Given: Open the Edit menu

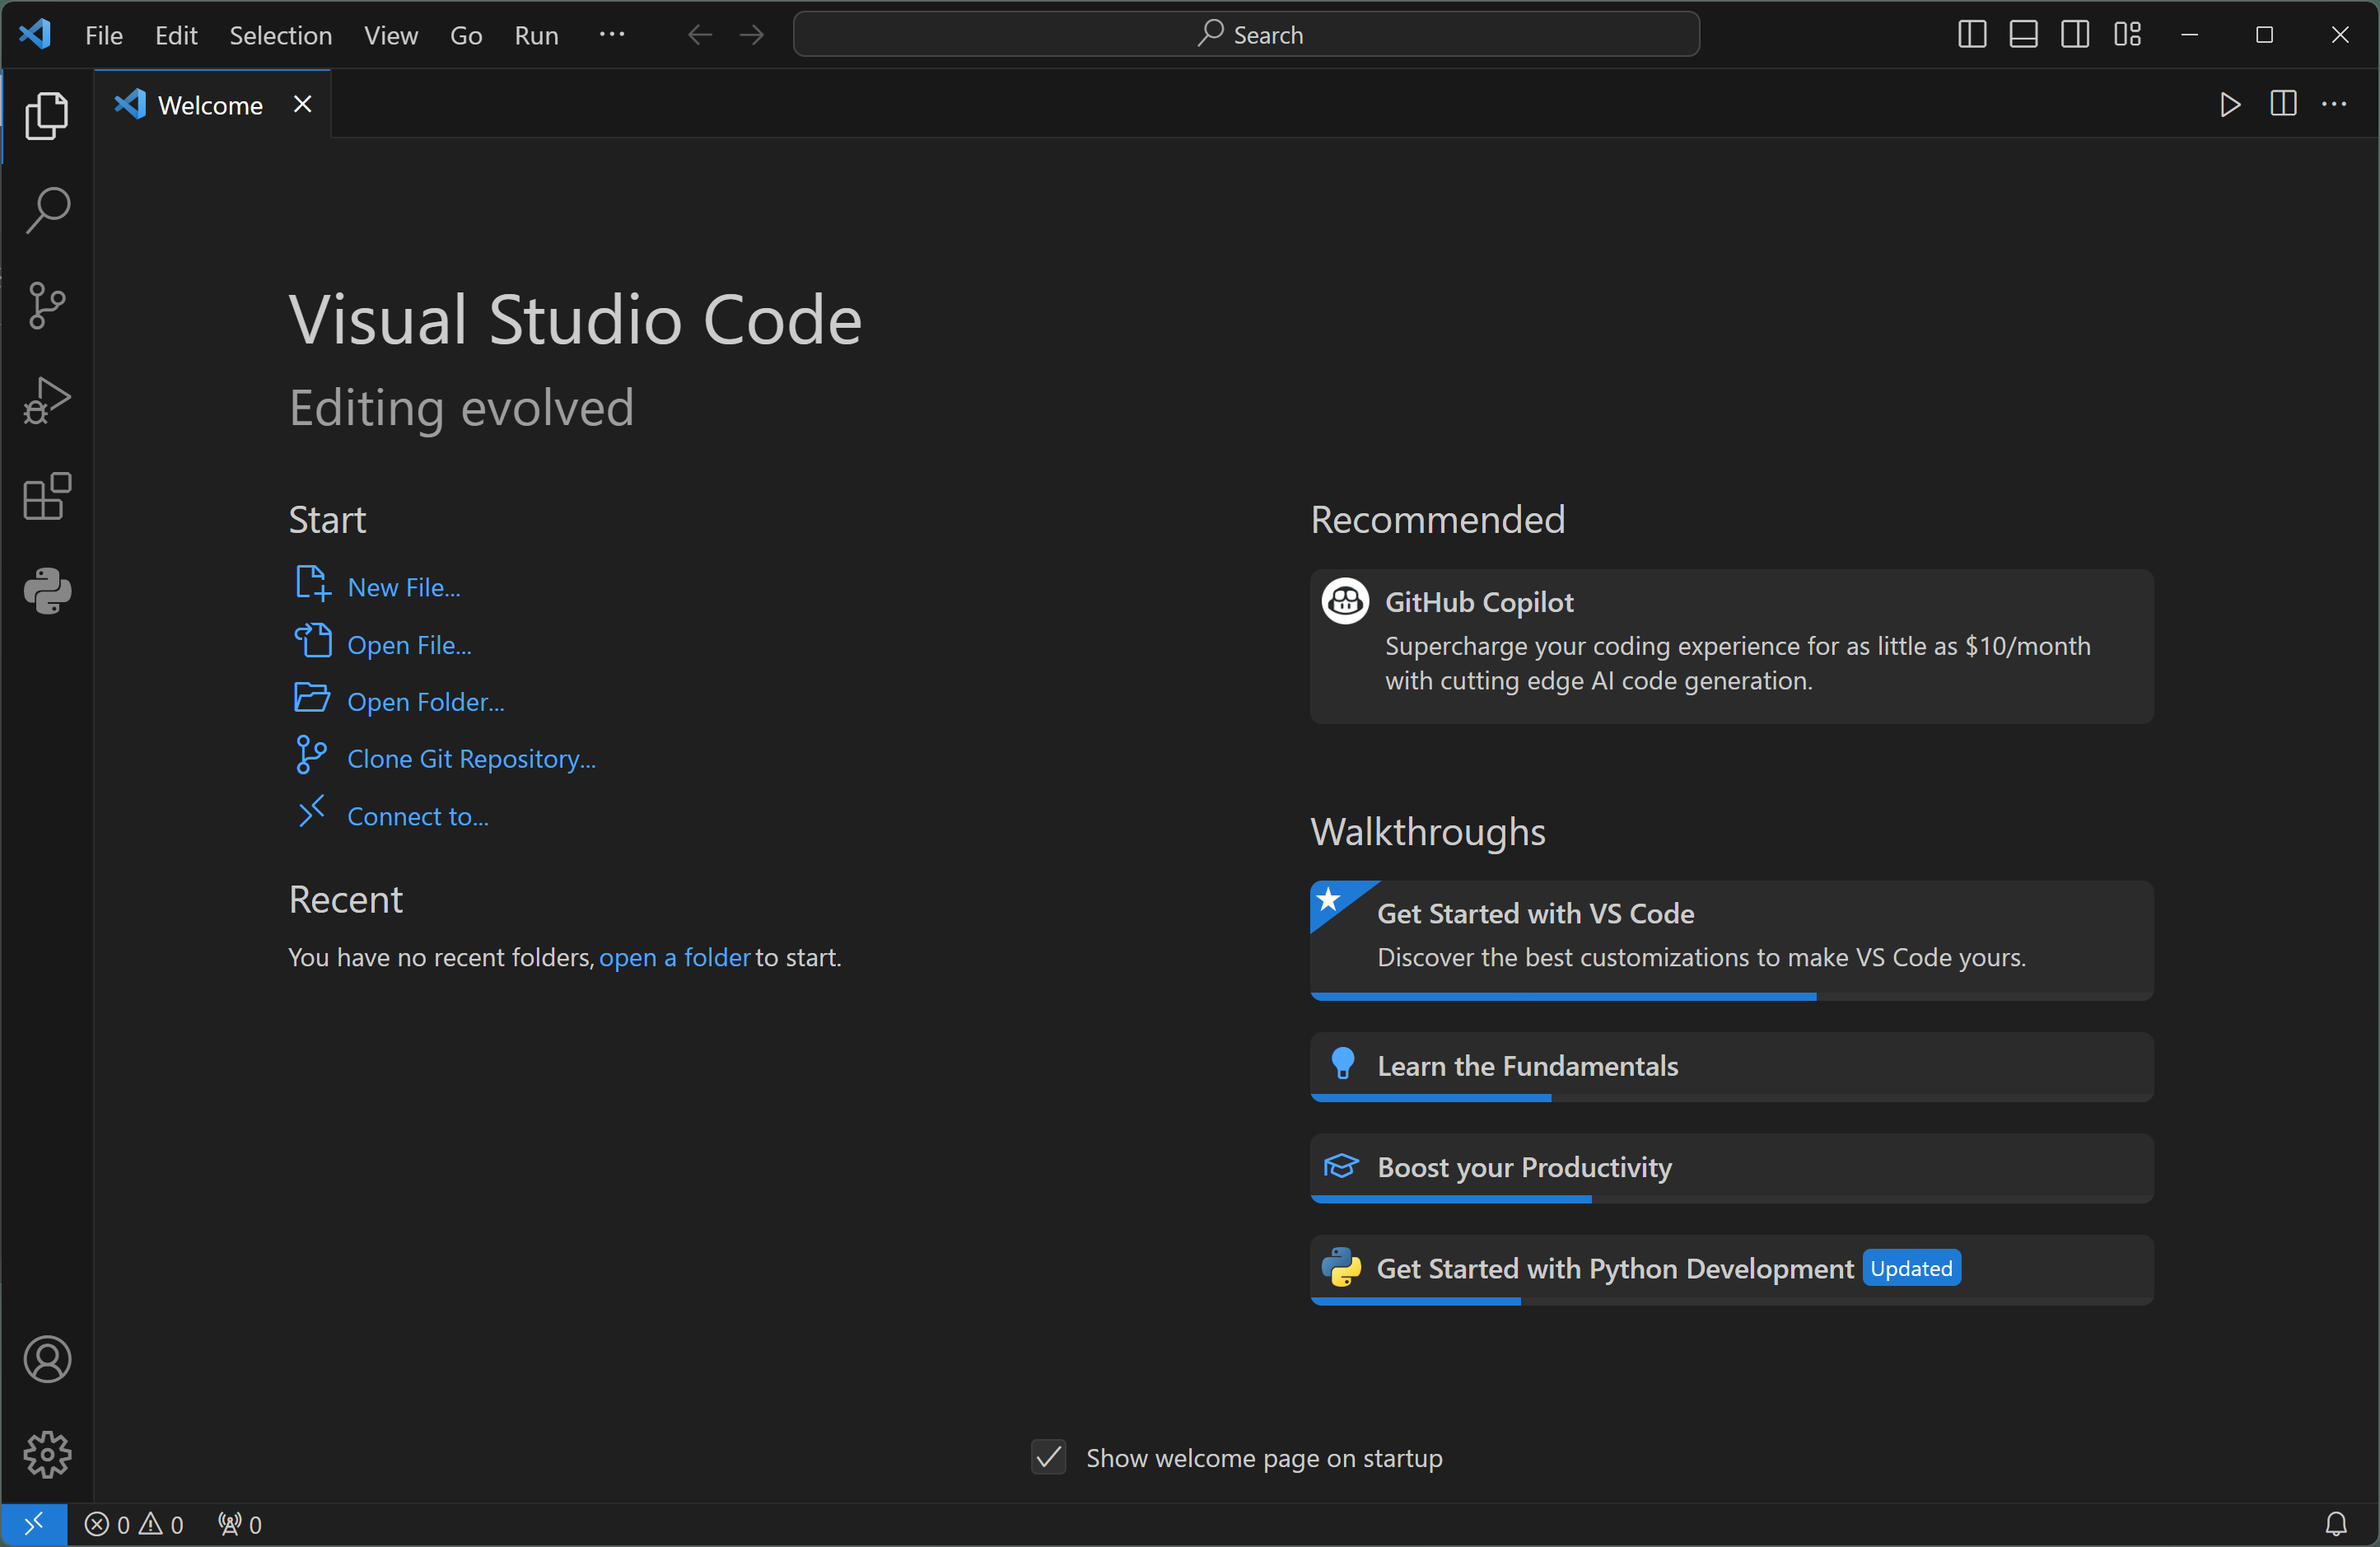Looking at the screenshot, I should tap(176, 35).
